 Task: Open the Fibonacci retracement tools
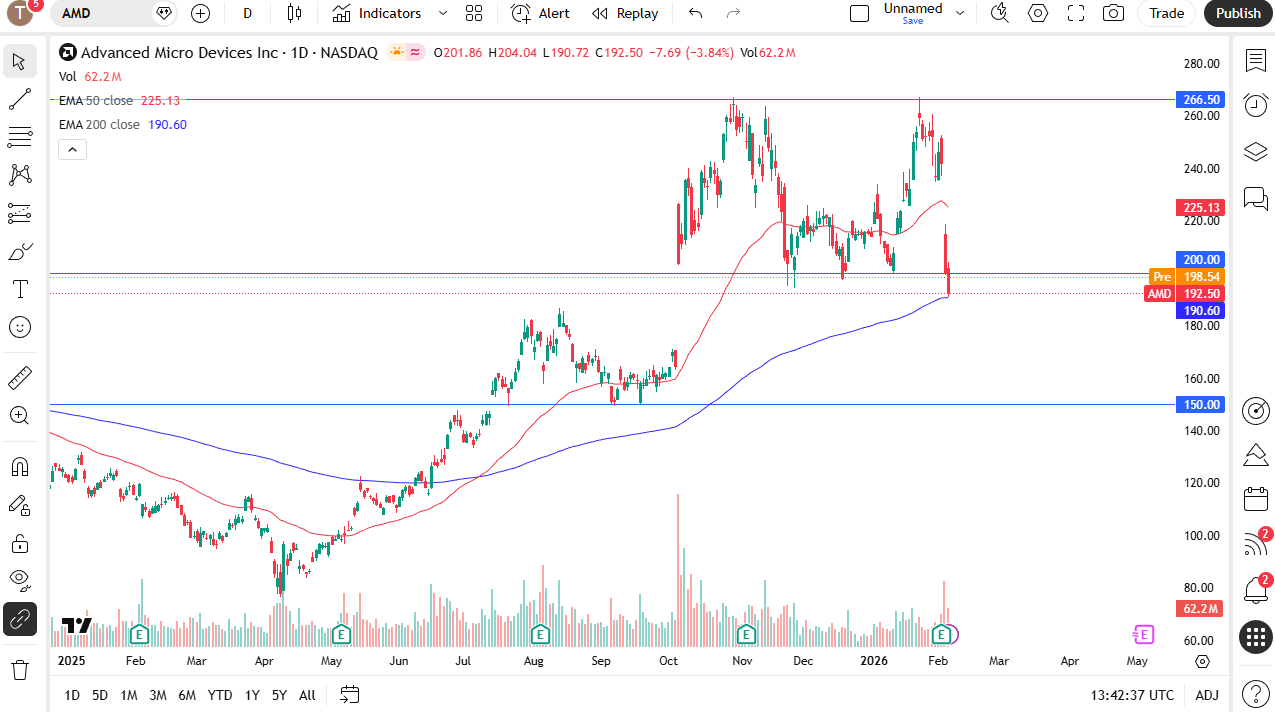(x=19, y=137)
